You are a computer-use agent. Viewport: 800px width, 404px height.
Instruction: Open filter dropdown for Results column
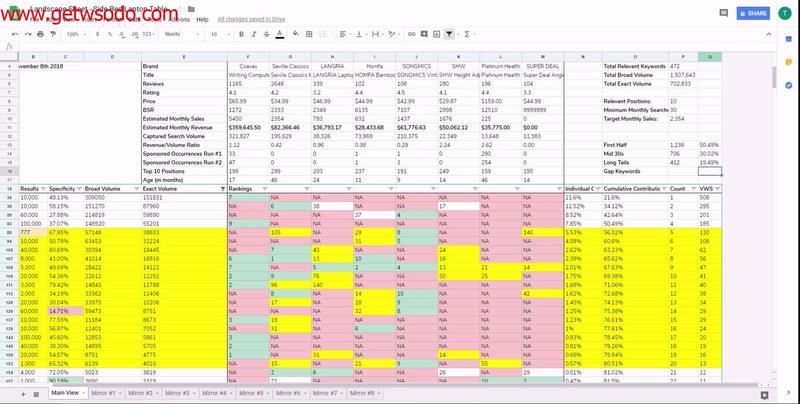coord(43,189)
